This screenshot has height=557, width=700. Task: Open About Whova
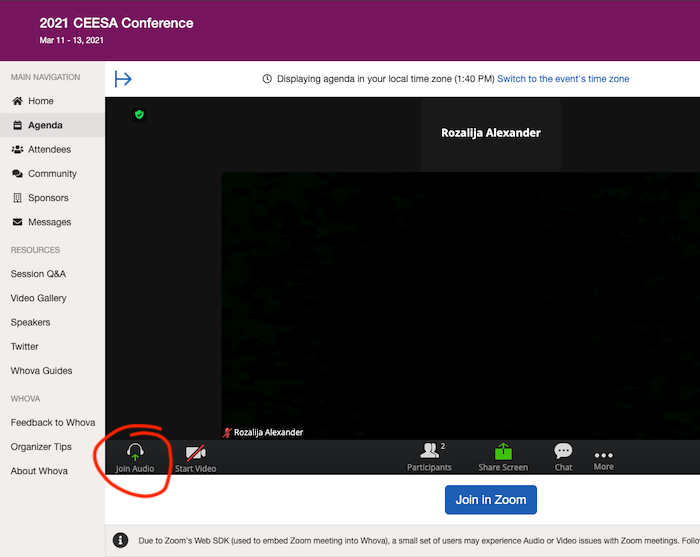39,471
